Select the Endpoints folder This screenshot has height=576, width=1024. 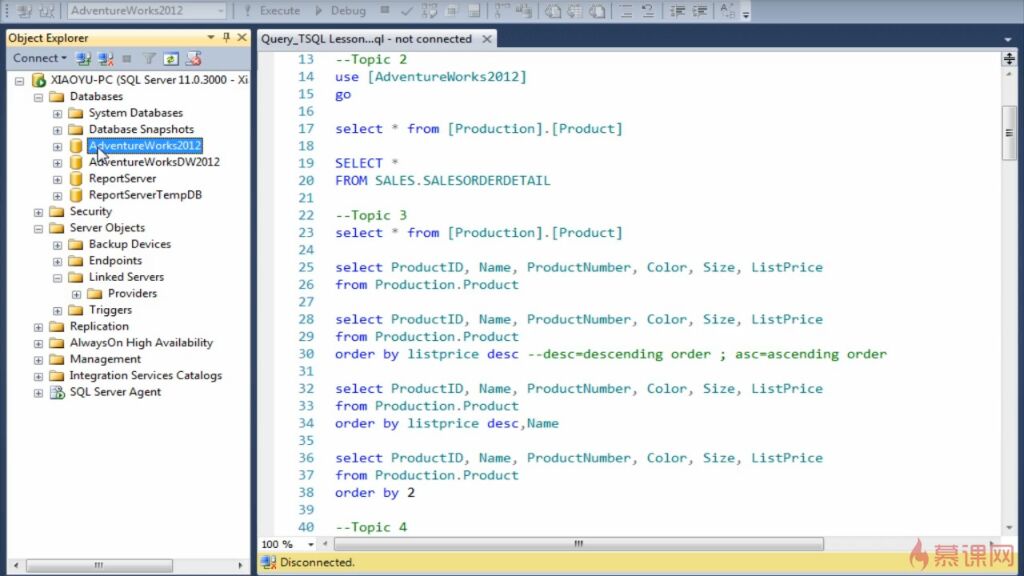tap(115, 261)
